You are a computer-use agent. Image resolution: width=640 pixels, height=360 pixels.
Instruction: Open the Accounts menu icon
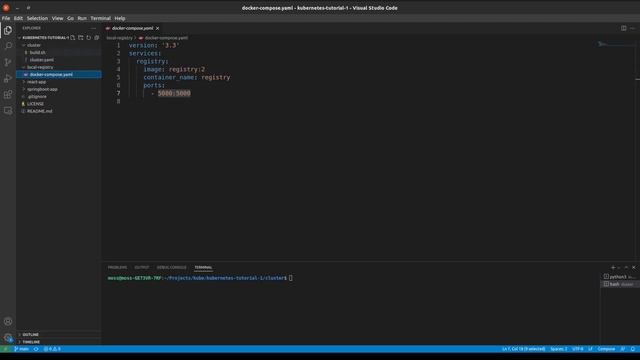pos(8,322)
